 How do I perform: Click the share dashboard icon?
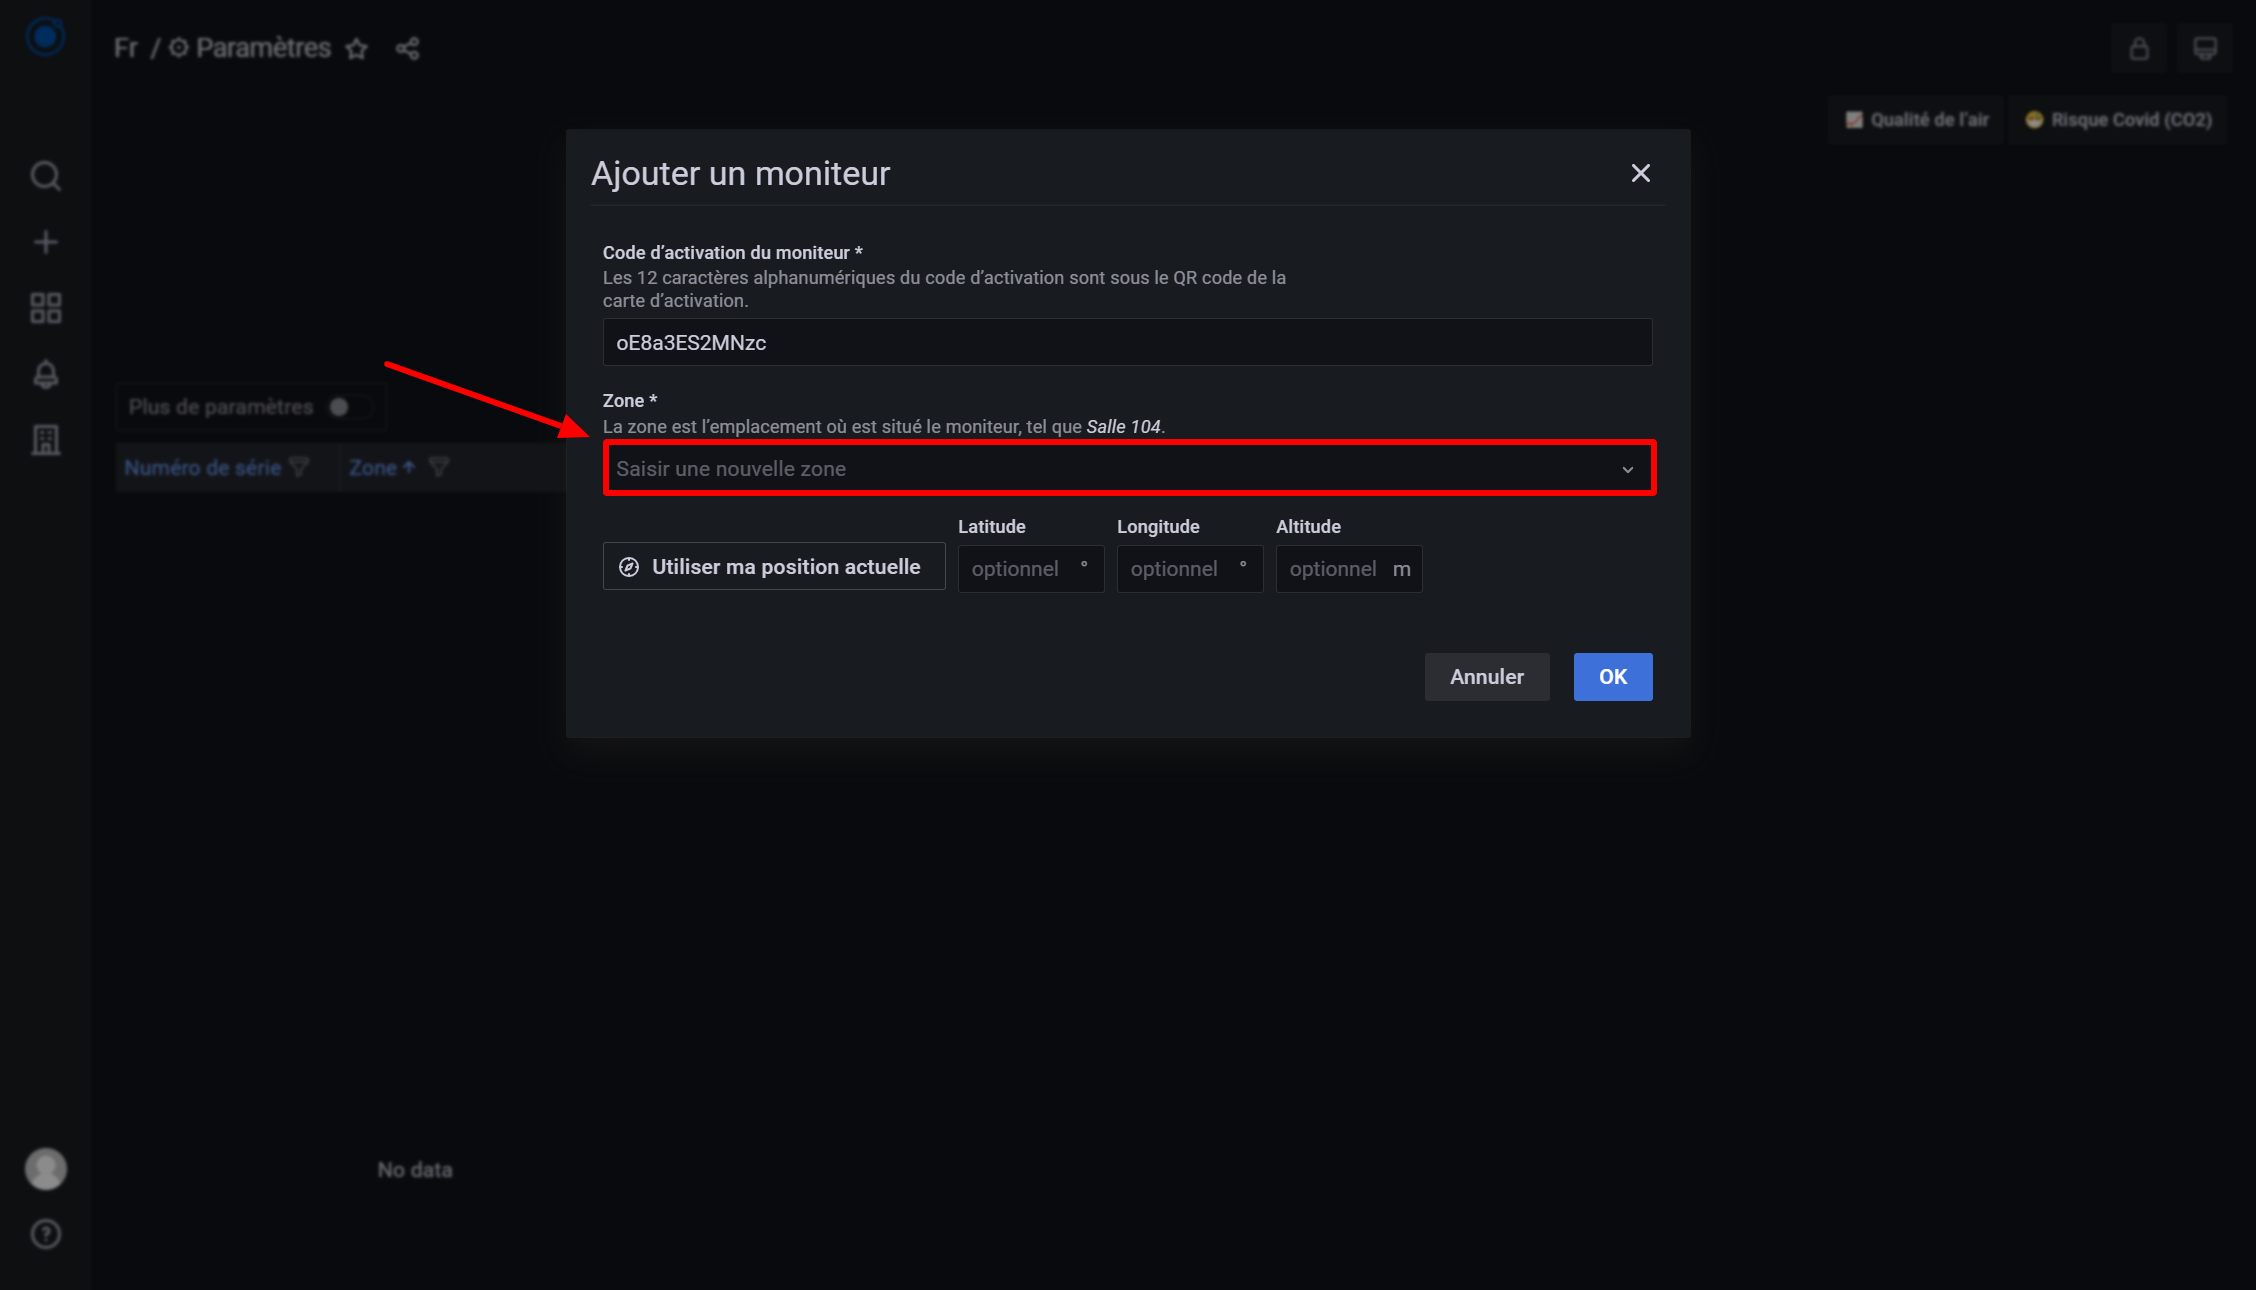pyautogui.click(x=407, y=49)
